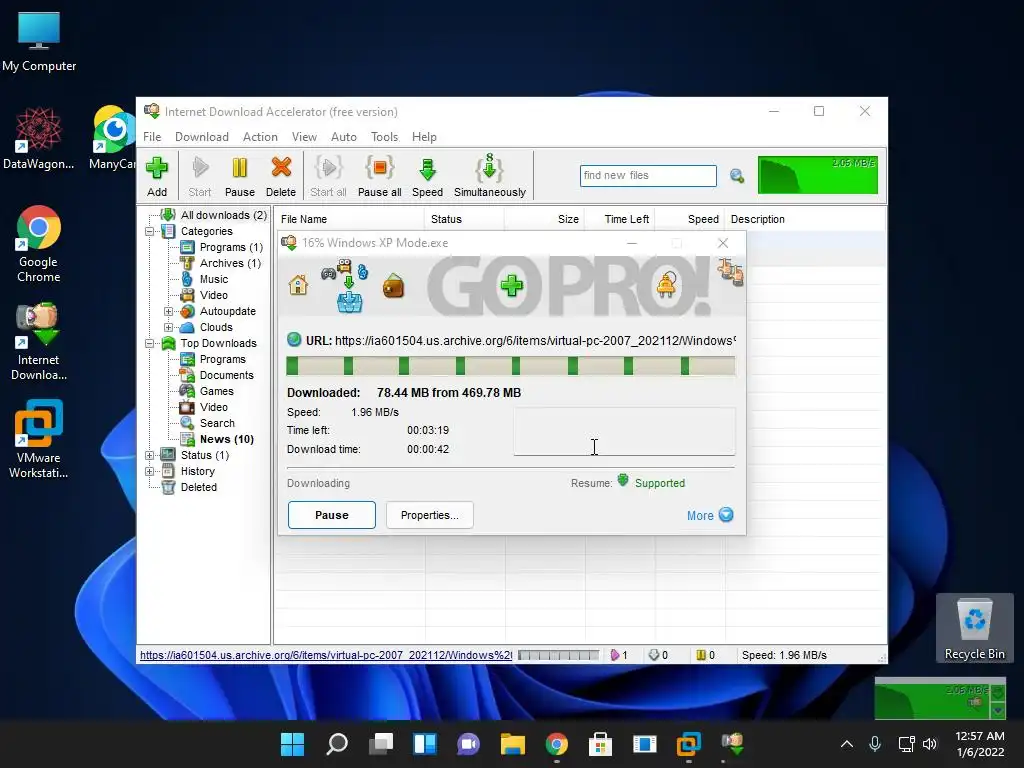Expand the Autoupdate tree node
1024x768 pixels.
pos(168,312)
